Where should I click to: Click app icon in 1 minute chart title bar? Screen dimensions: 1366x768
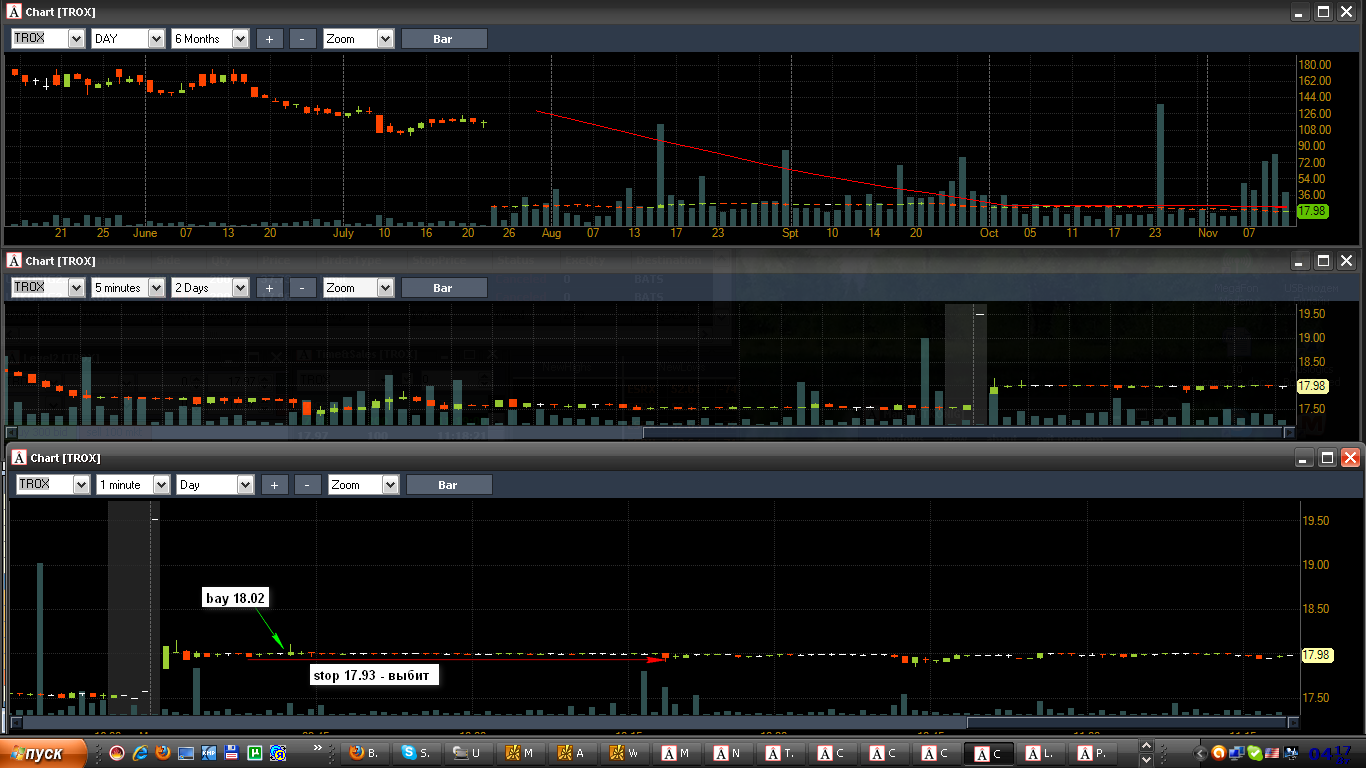coord(19,458)
